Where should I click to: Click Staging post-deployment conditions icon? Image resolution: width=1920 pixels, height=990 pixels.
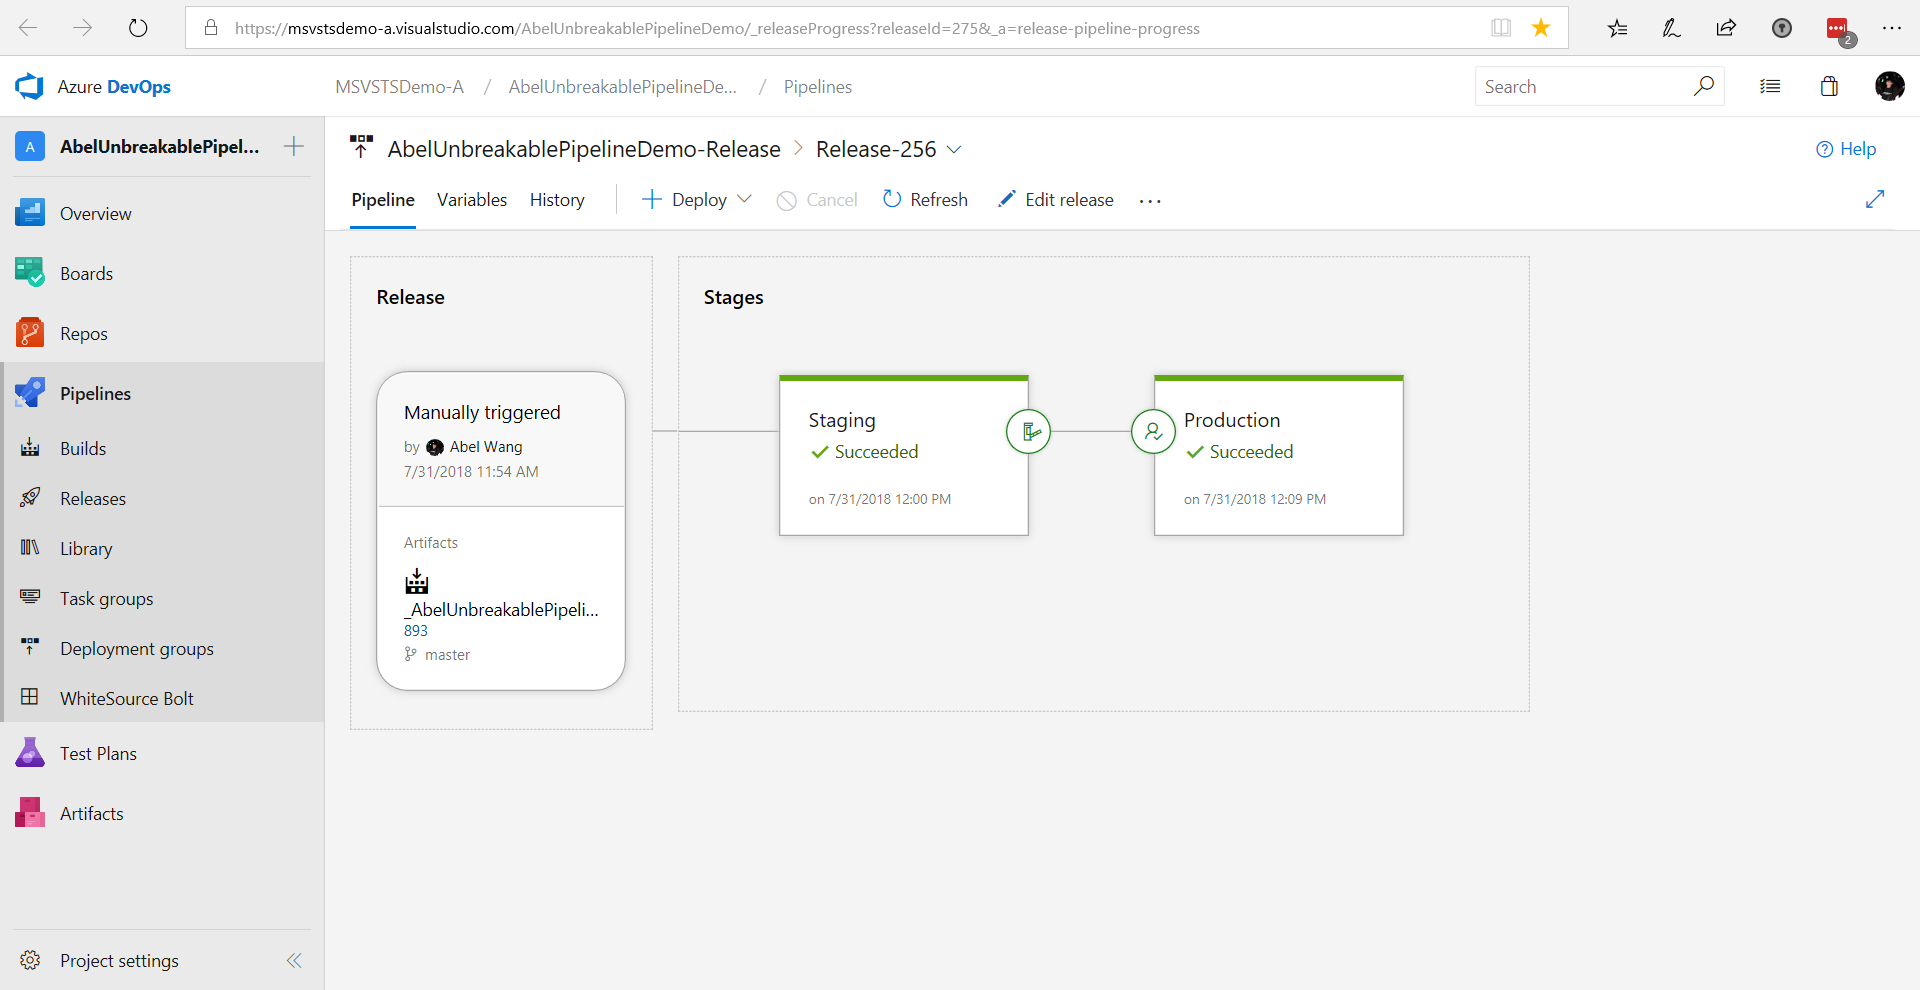(1029, 432)
